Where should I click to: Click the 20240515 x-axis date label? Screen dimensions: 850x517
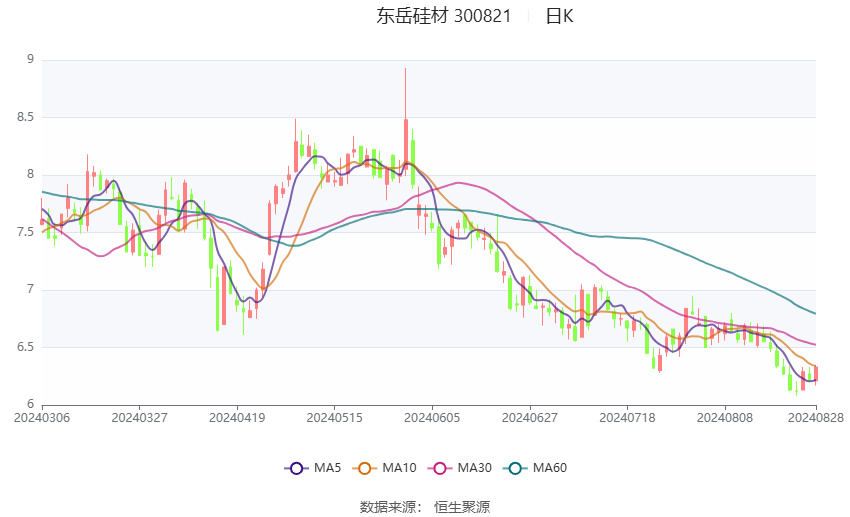click(334, 418)
